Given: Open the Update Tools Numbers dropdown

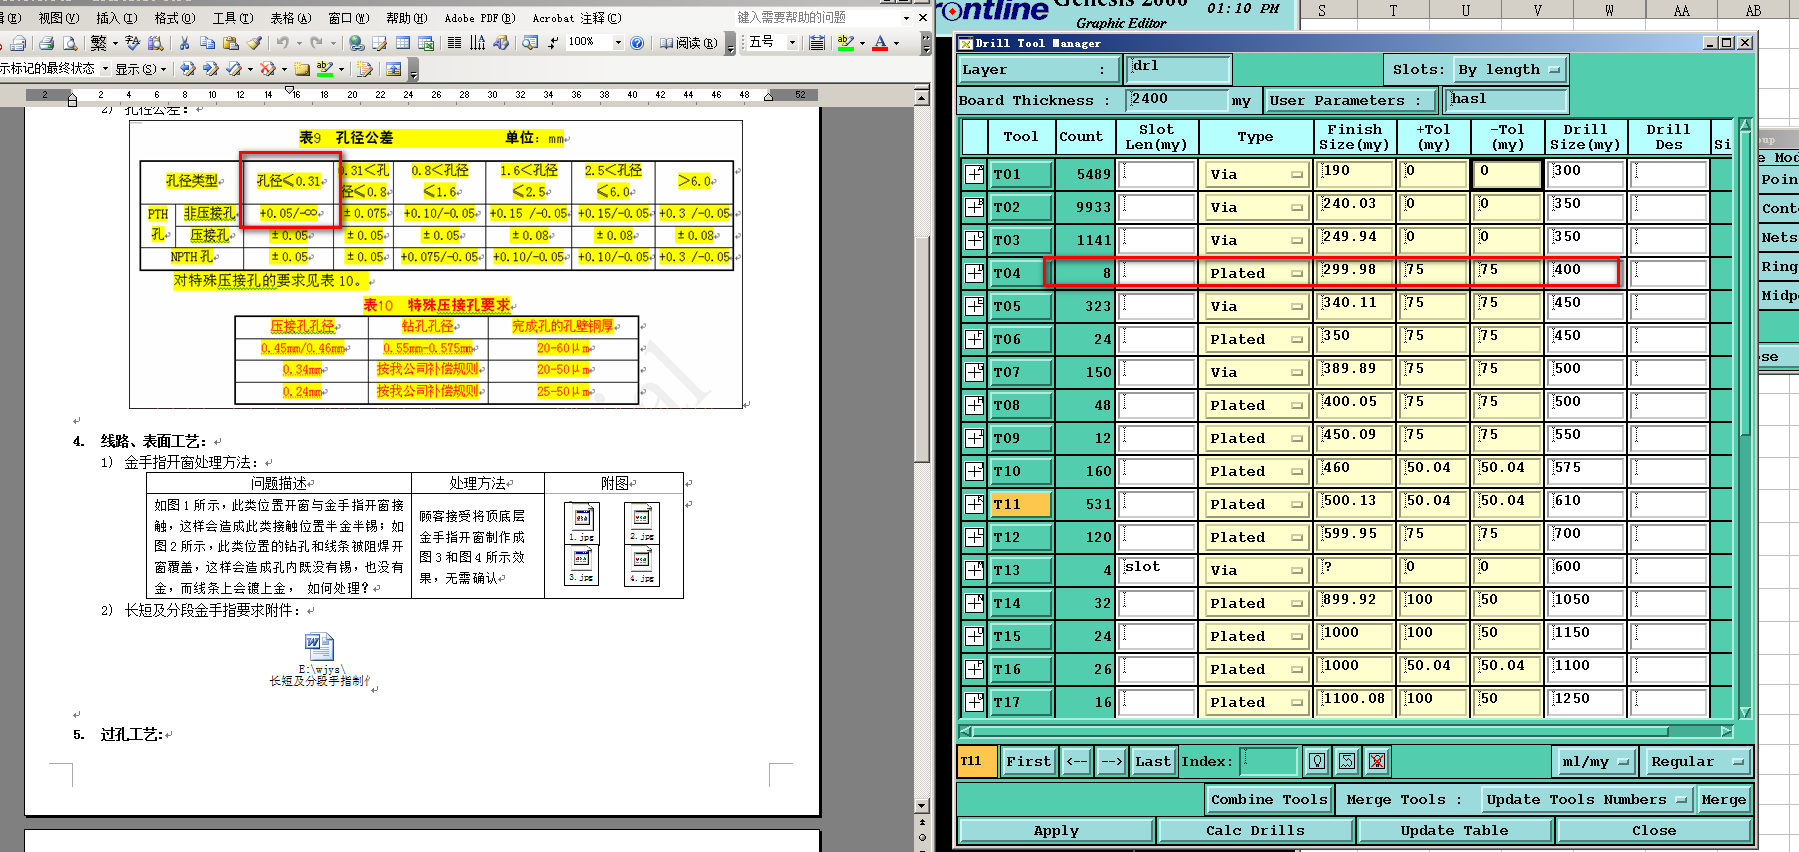Looking at the screenshot, I should 1587,799.
